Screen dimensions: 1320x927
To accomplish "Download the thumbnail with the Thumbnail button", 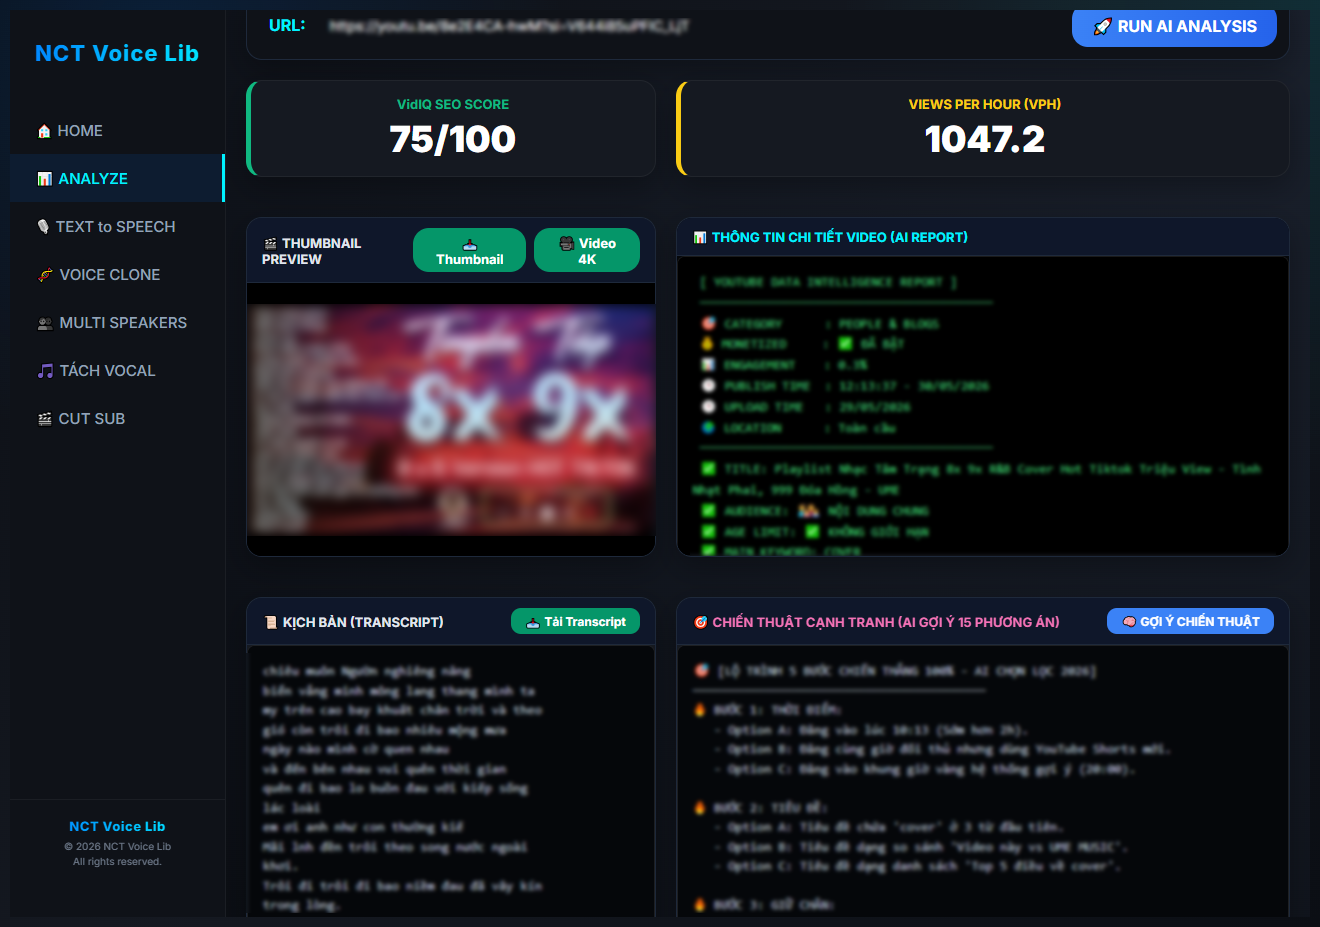I will (x=469, y=250).
